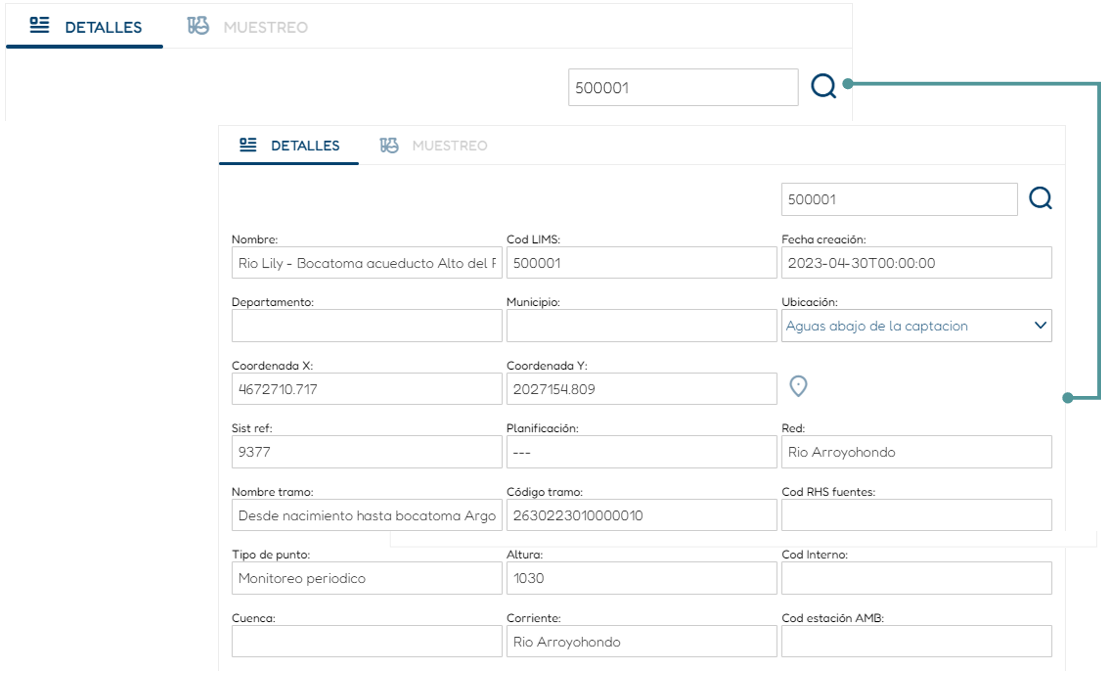Click the empty Cuenca field
Screen dimensions: 1105x678
point(366,641)
